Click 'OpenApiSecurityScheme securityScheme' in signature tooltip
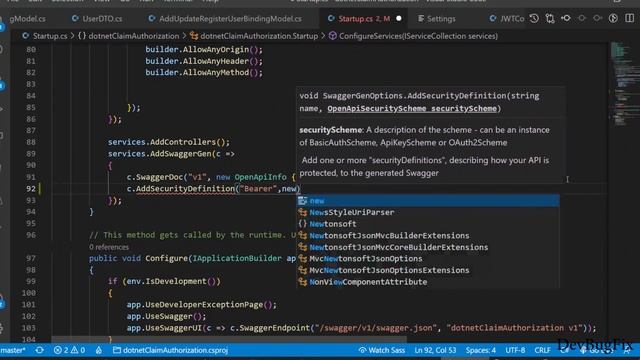Viewport: 640px width, 360px height. tap(412, 109)
